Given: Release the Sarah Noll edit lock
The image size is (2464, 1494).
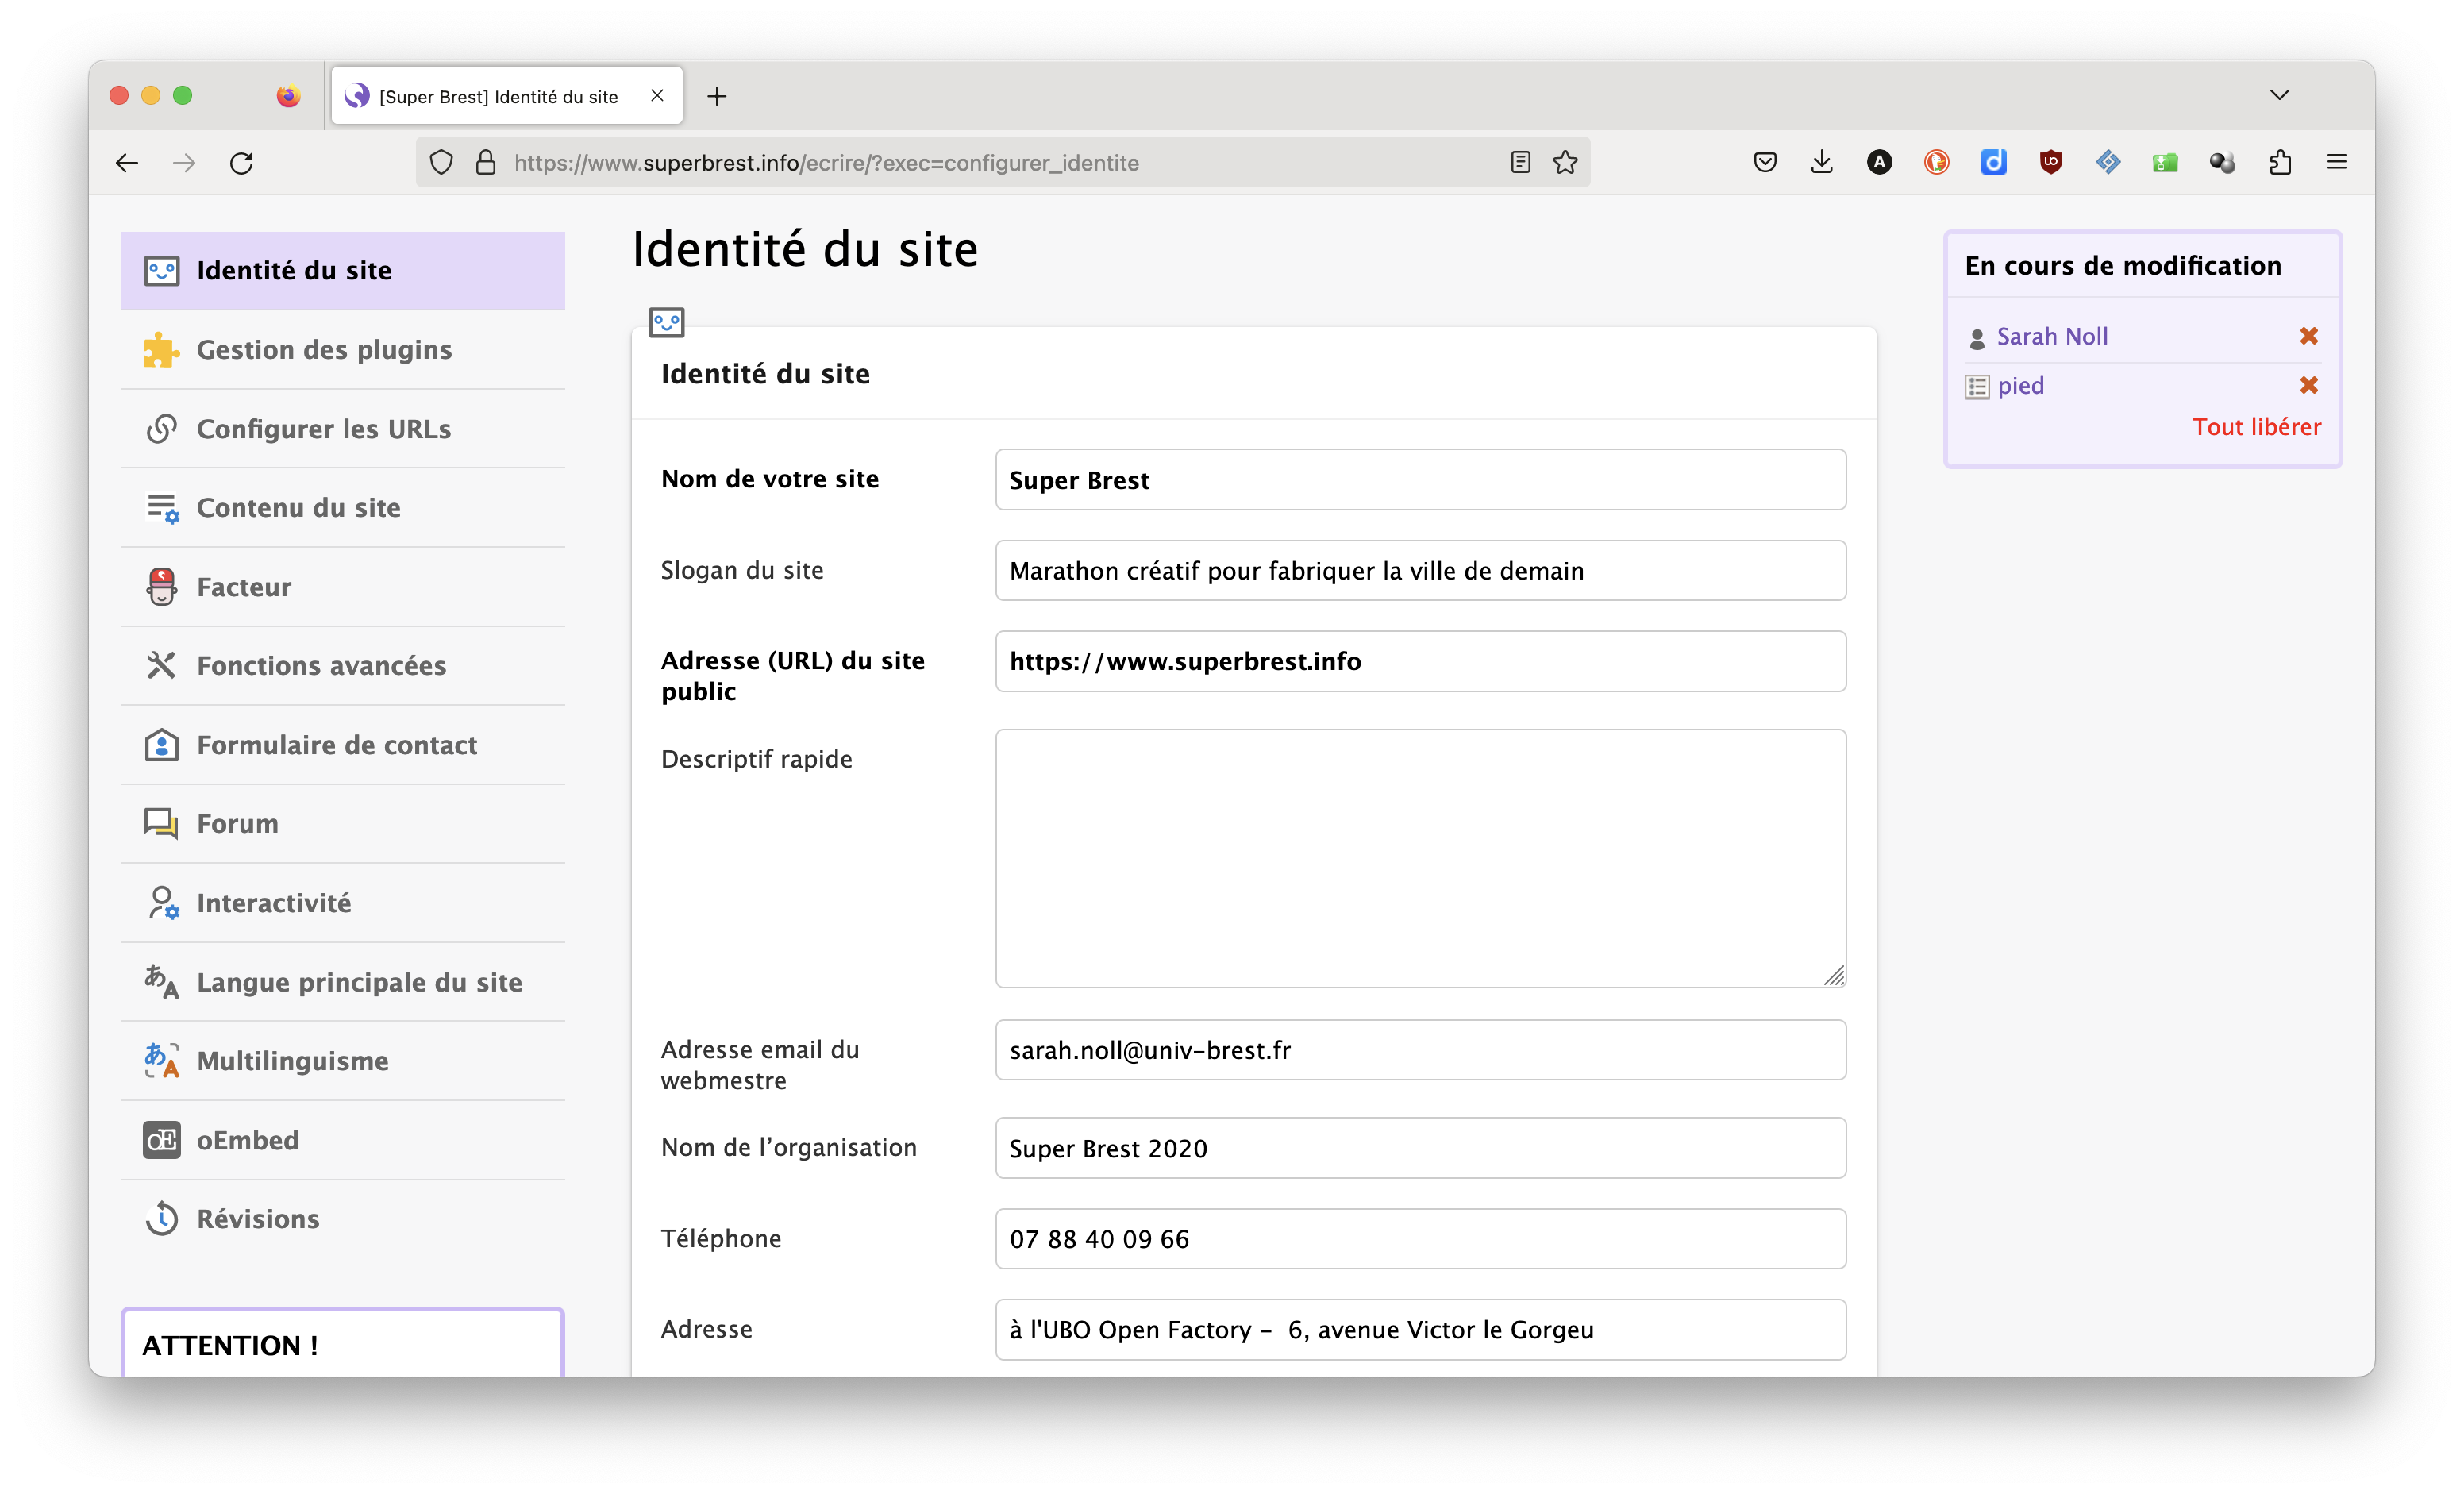Looking at the screenshot, I should [2308, 336].
